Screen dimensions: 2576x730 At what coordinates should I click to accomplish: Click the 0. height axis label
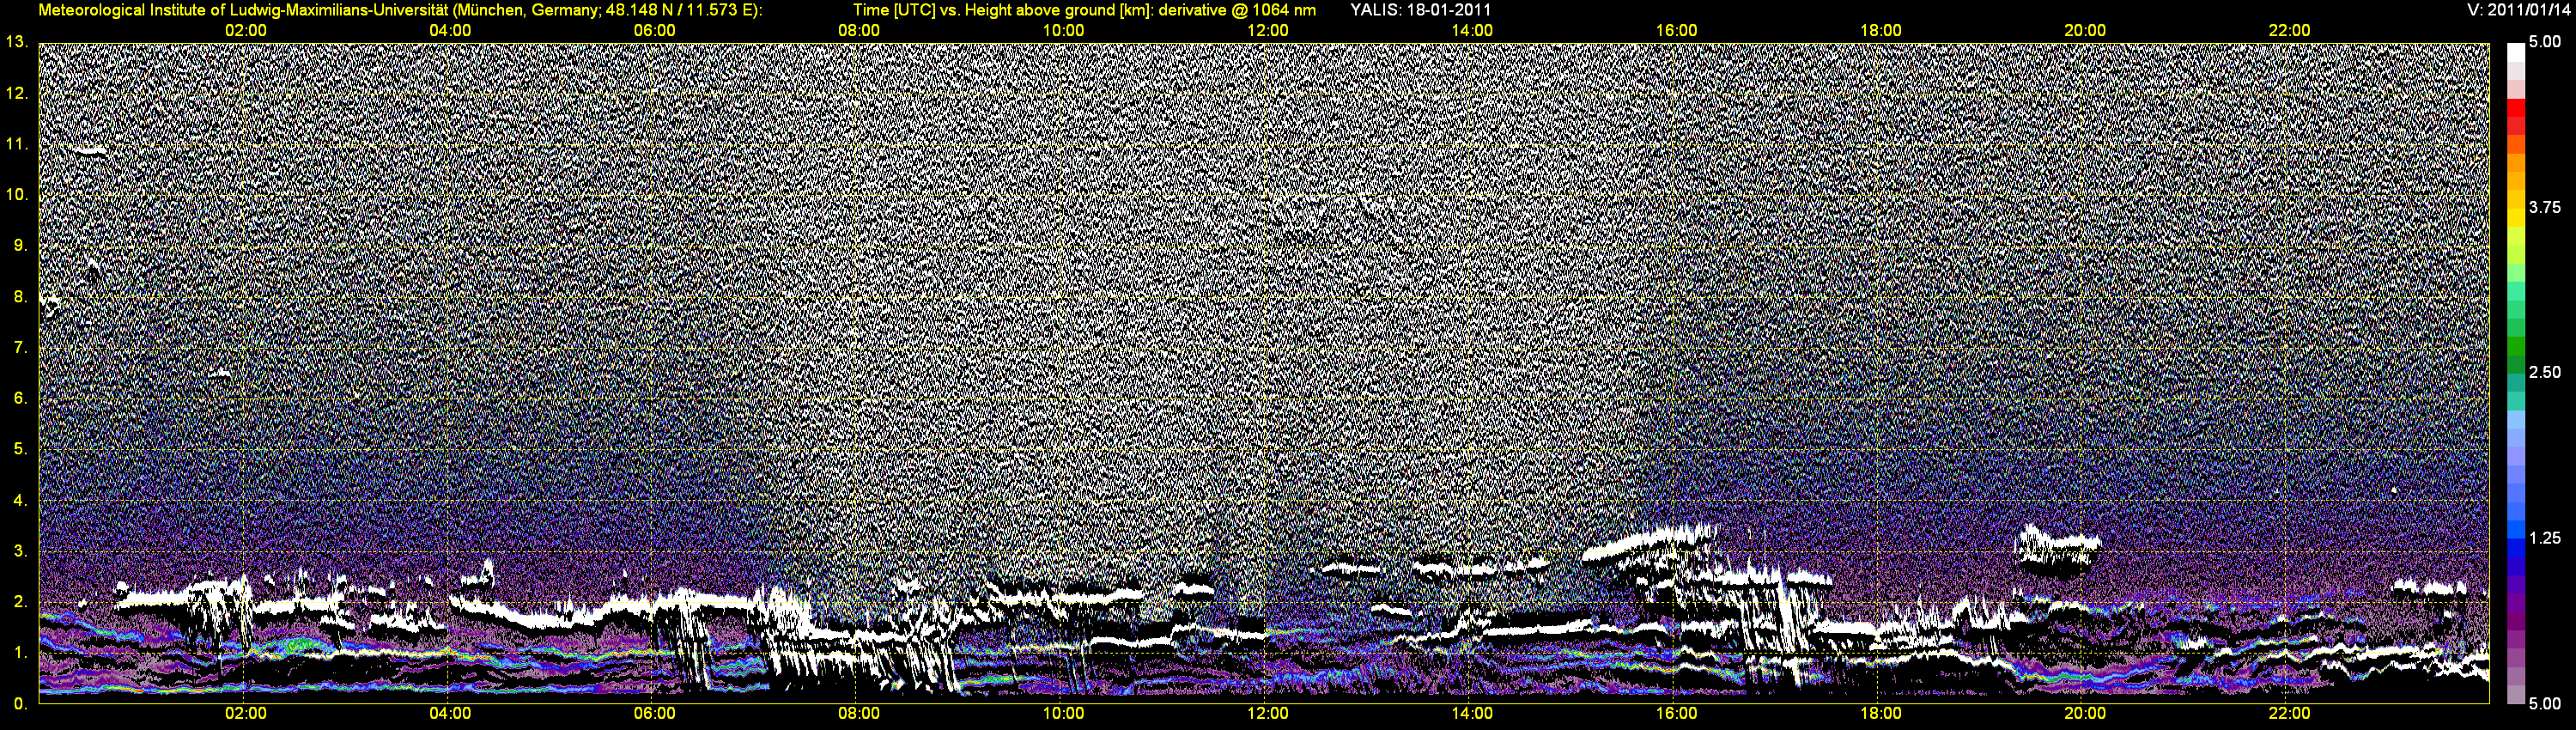pos(20,704)
